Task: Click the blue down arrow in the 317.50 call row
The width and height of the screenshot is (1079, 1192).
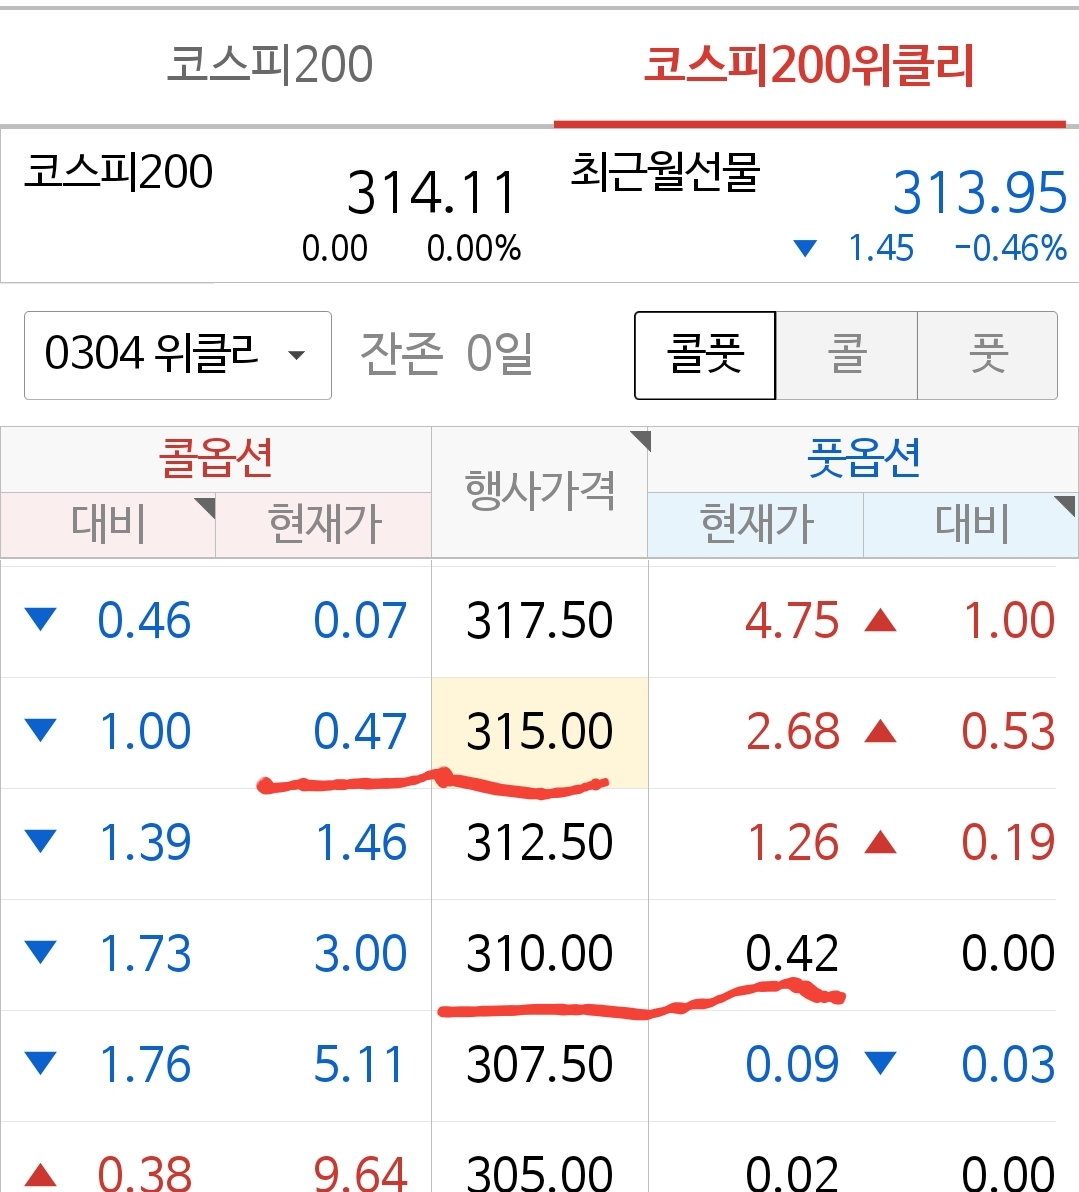Action: [x=41, y=621]
